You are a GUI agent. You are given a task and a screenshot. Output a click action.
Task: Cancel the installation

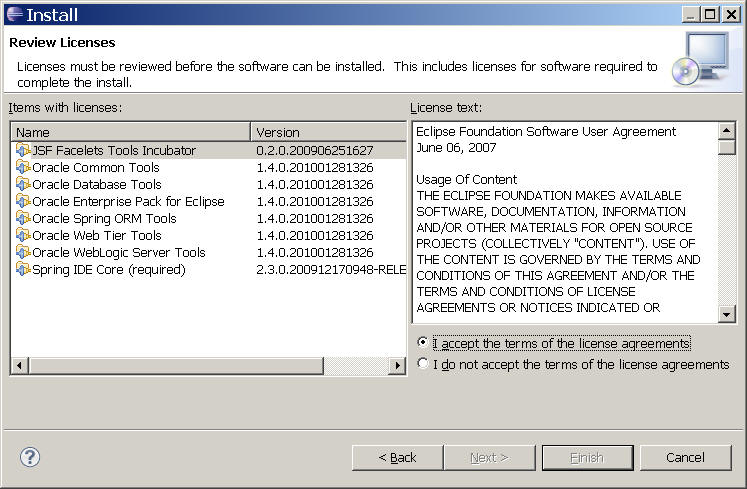(685, 458)
